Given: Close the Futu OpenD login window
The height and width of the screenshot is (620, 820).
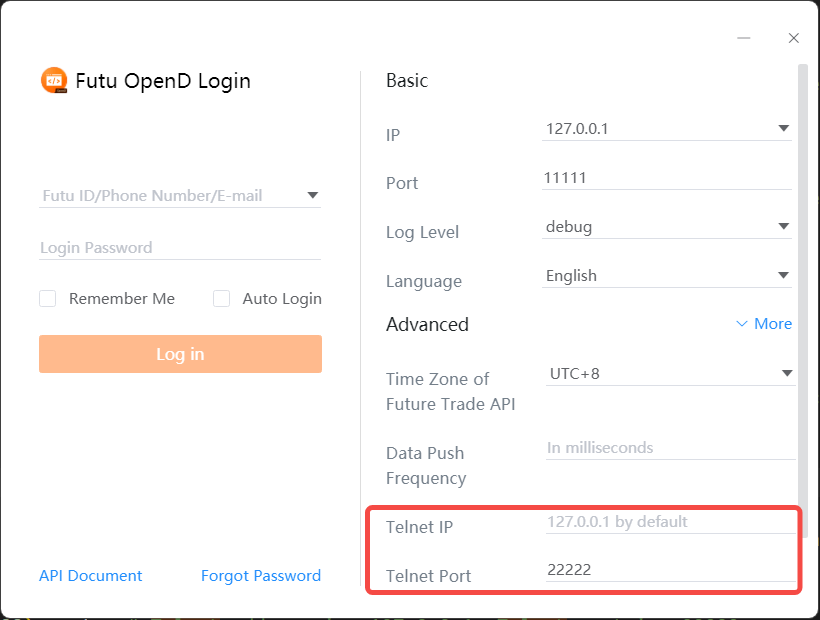Looking at the screenshot, I should coord(794,38).
